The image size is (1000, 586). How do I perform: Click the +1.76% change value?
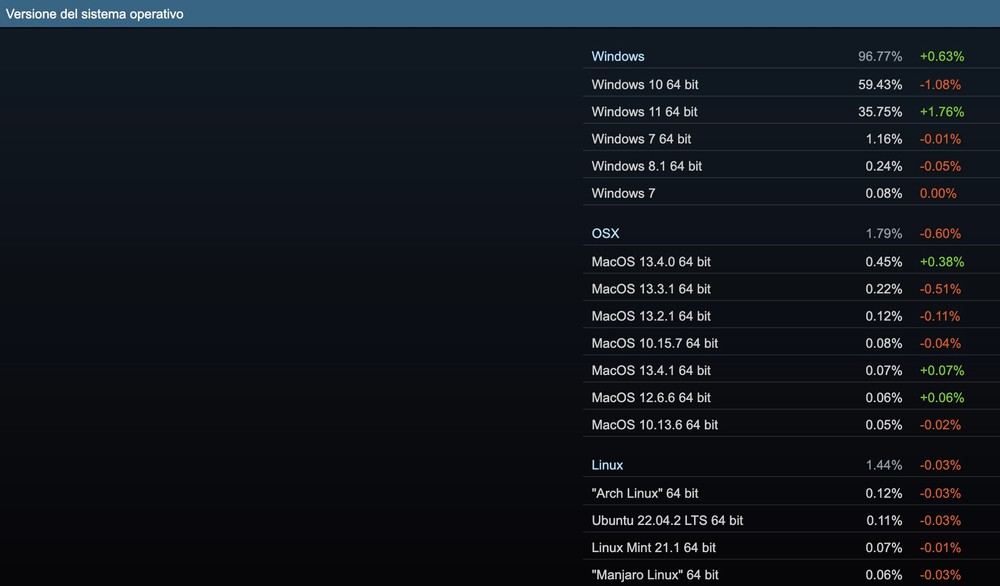[942, 112]
